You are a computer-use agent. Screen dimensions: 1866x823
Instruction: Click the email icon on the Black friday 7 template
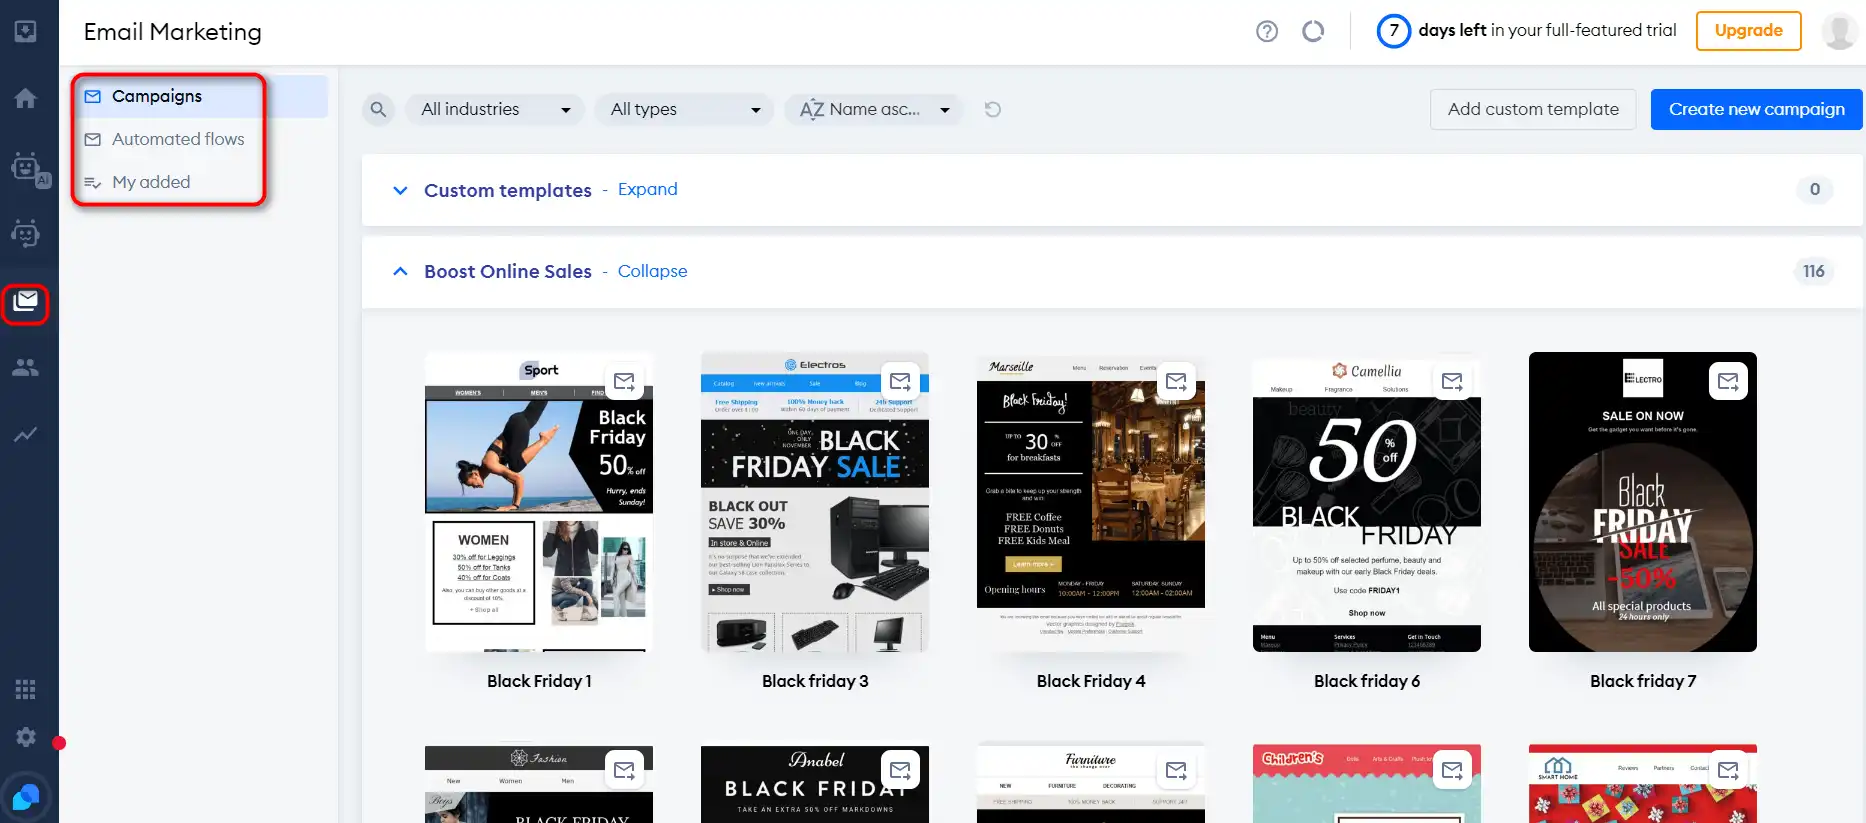click(1728, 381)
